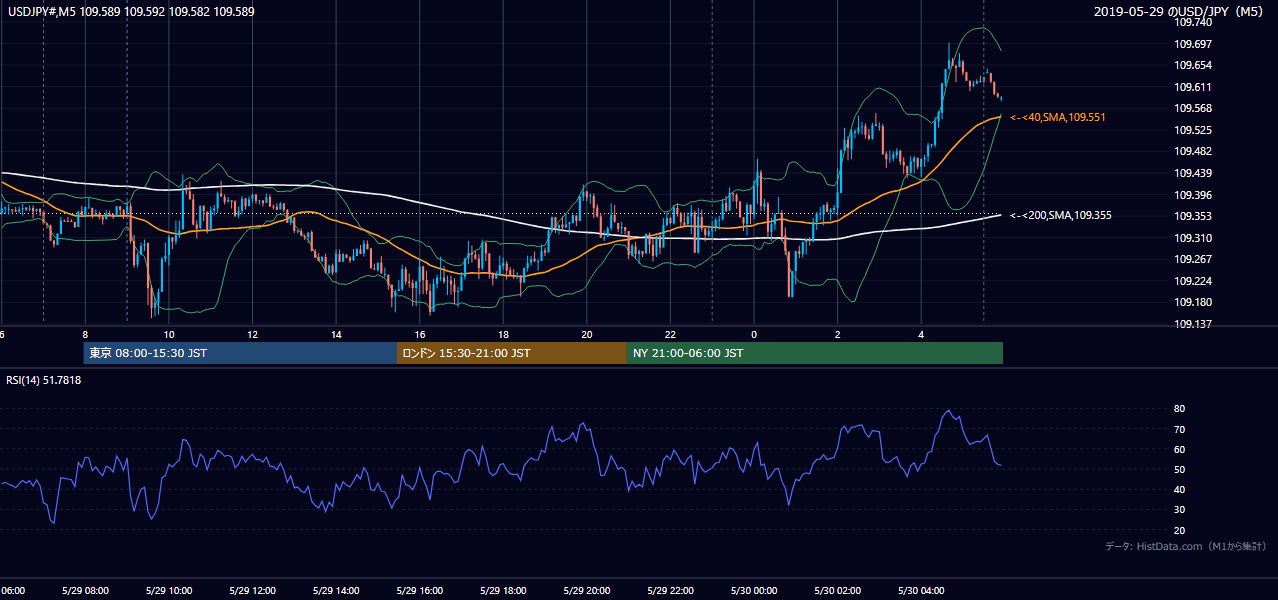Click the 109.697 price axis label

tap(1193, 44)
